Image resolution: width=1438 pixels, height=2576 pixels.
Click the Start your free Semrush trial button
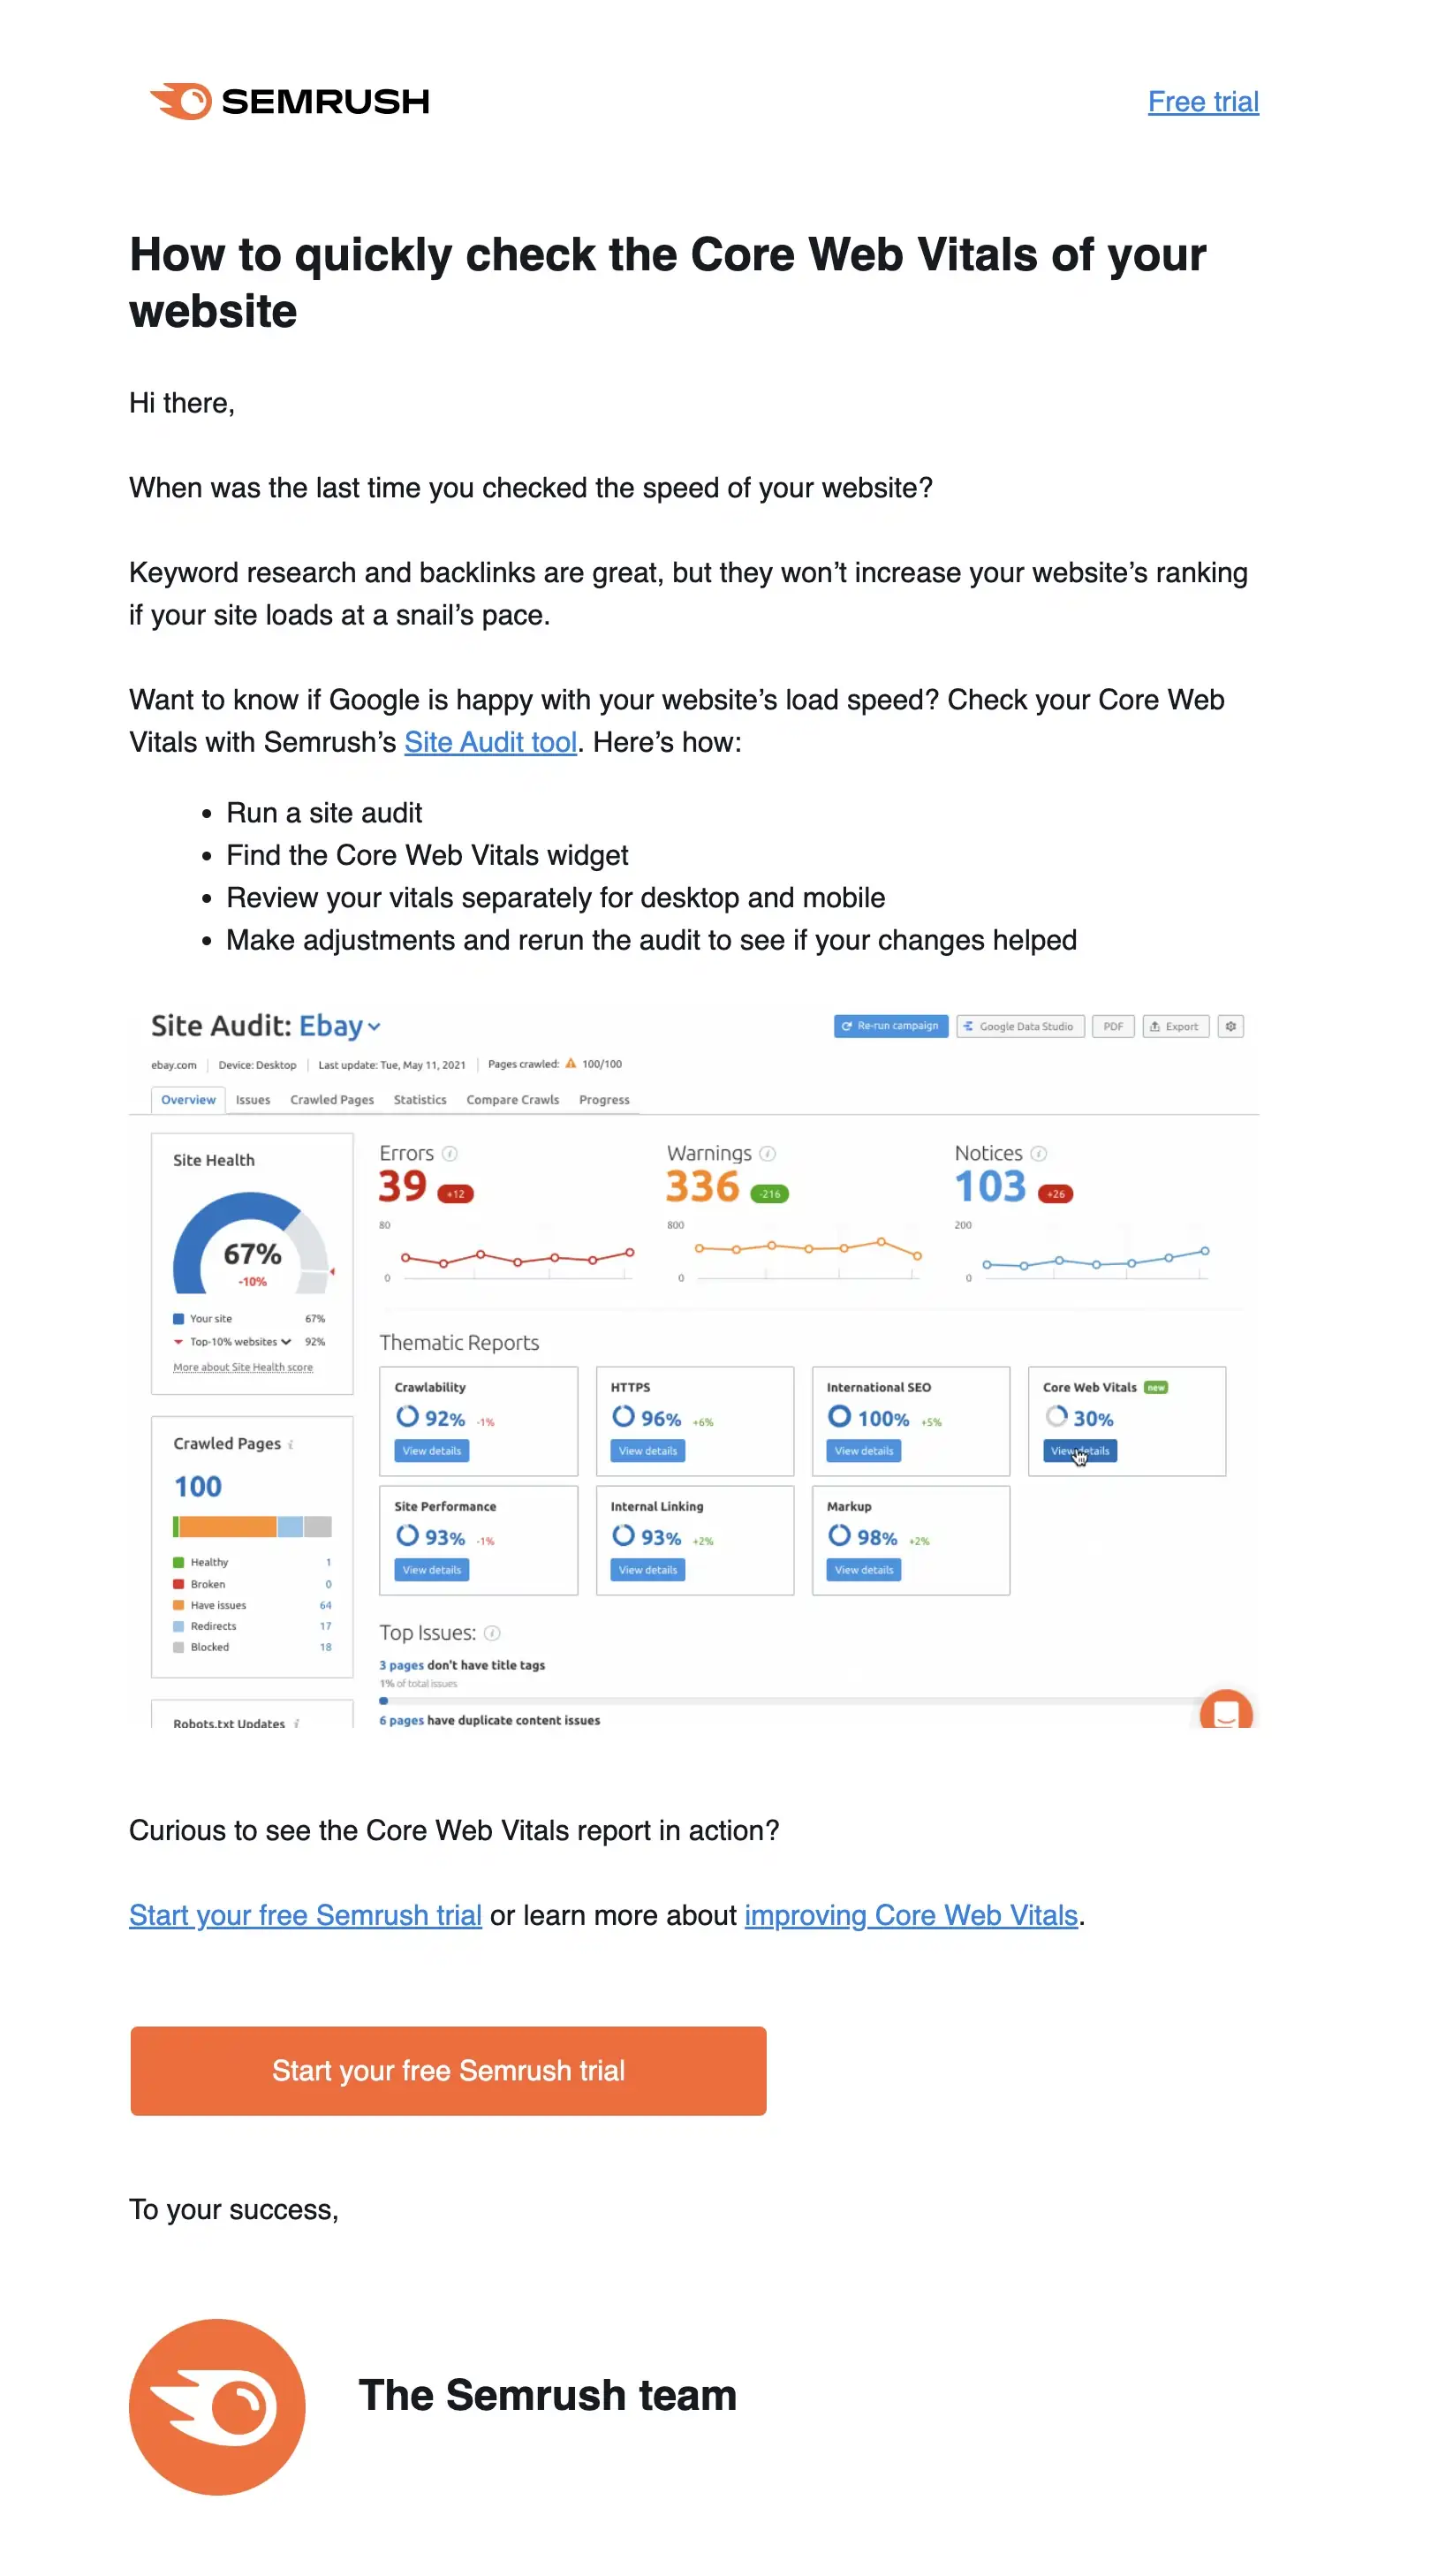(x=448, y=2071)
